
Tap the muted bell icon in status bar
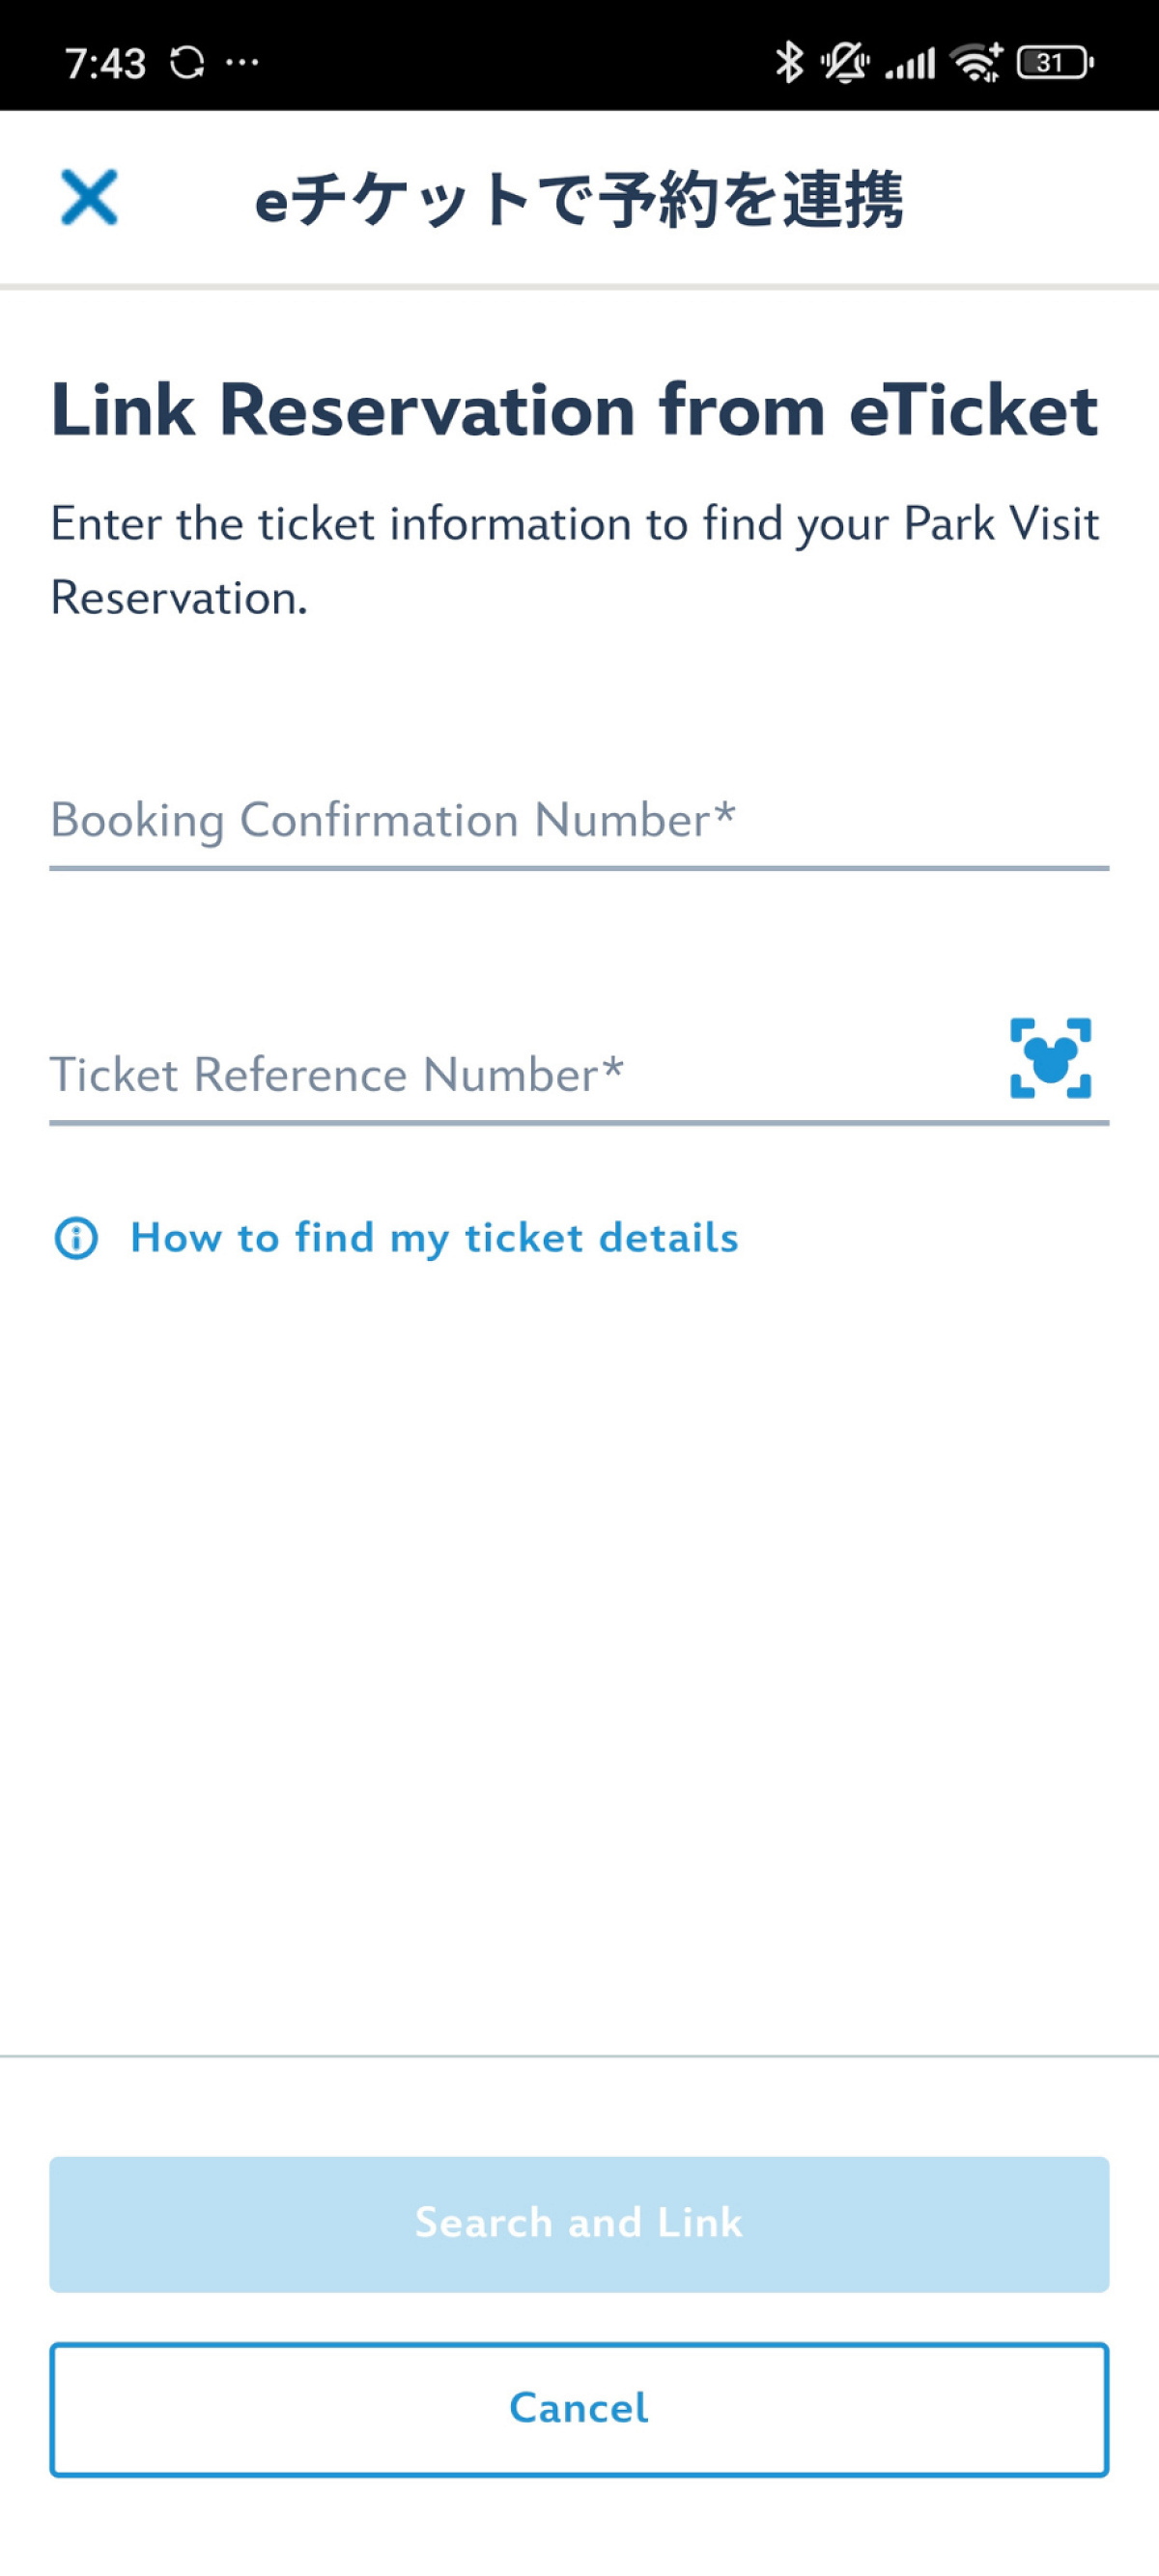click(845, 63)
